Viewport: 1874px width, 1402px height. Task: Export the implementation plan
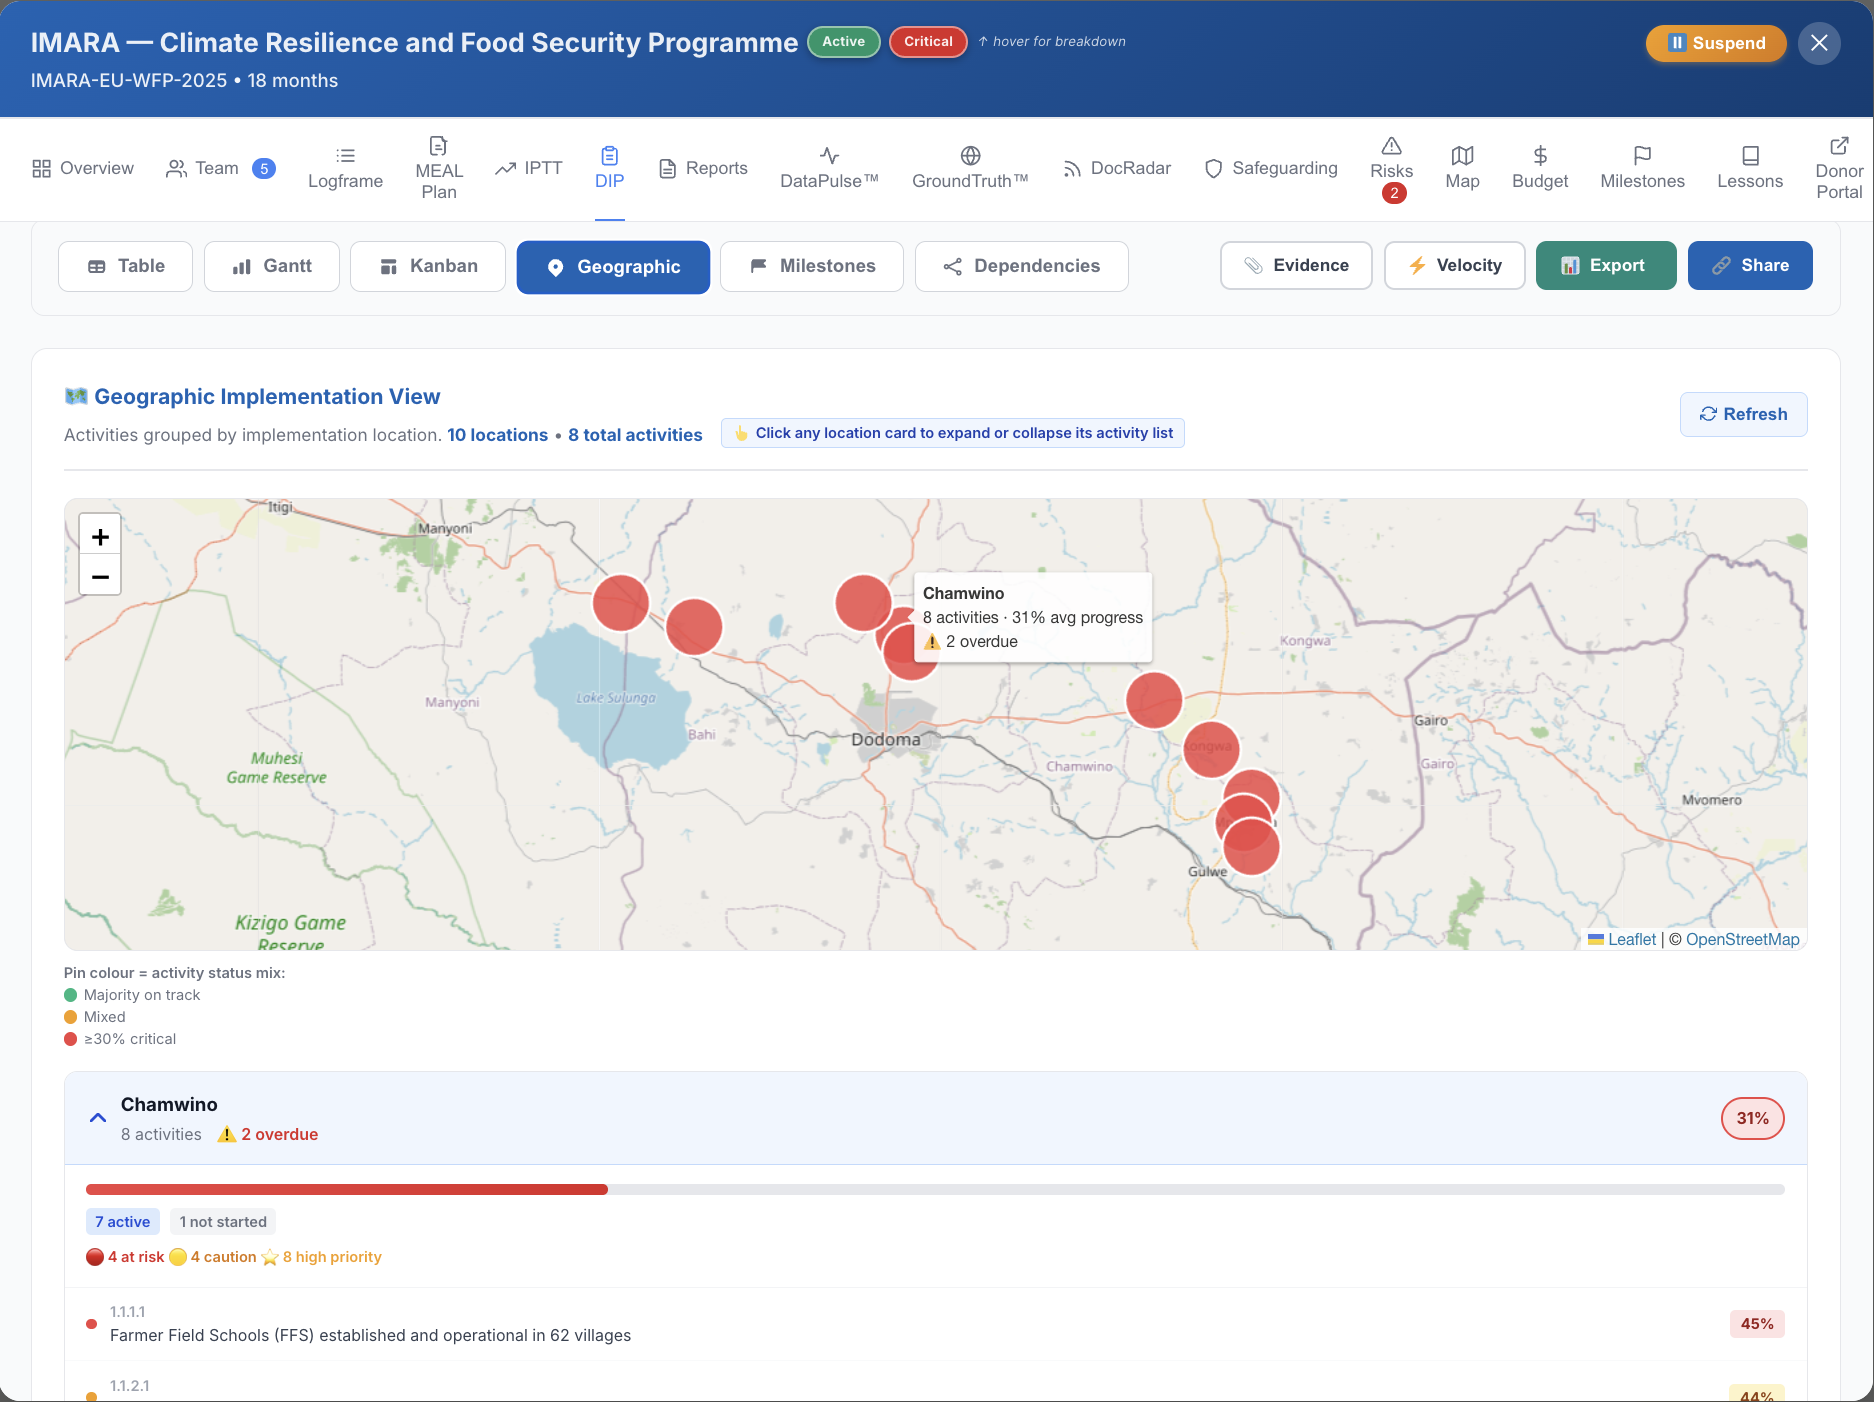(x=1606, y=265)
